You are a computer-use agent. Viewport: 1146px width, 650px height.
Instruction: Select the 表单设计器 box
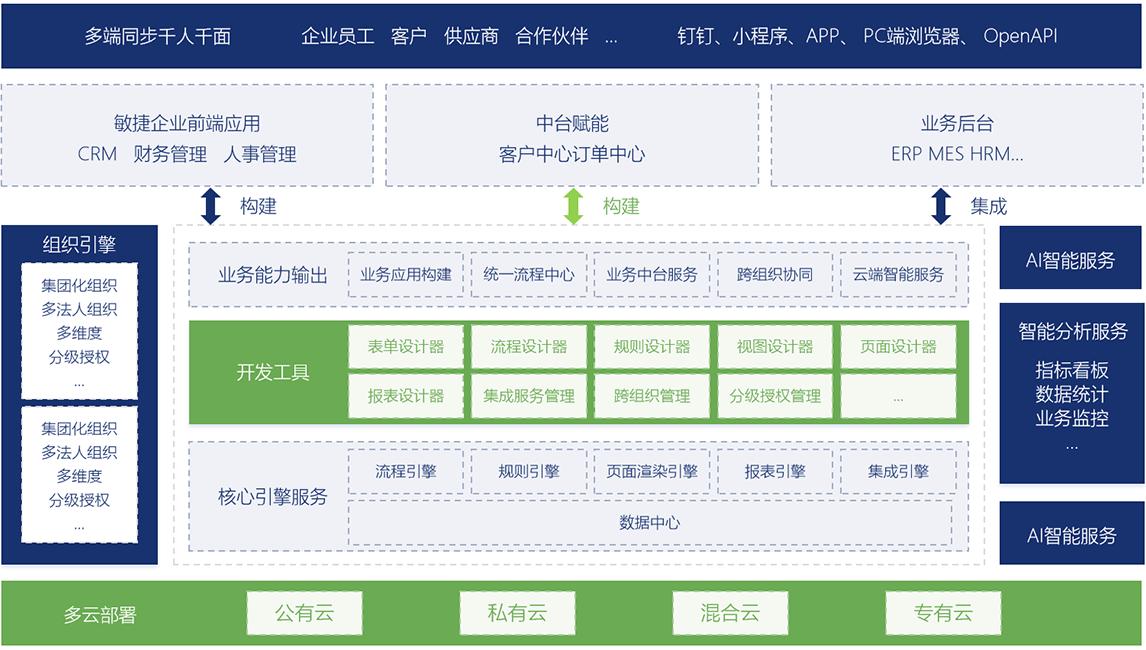pos(406,347)
